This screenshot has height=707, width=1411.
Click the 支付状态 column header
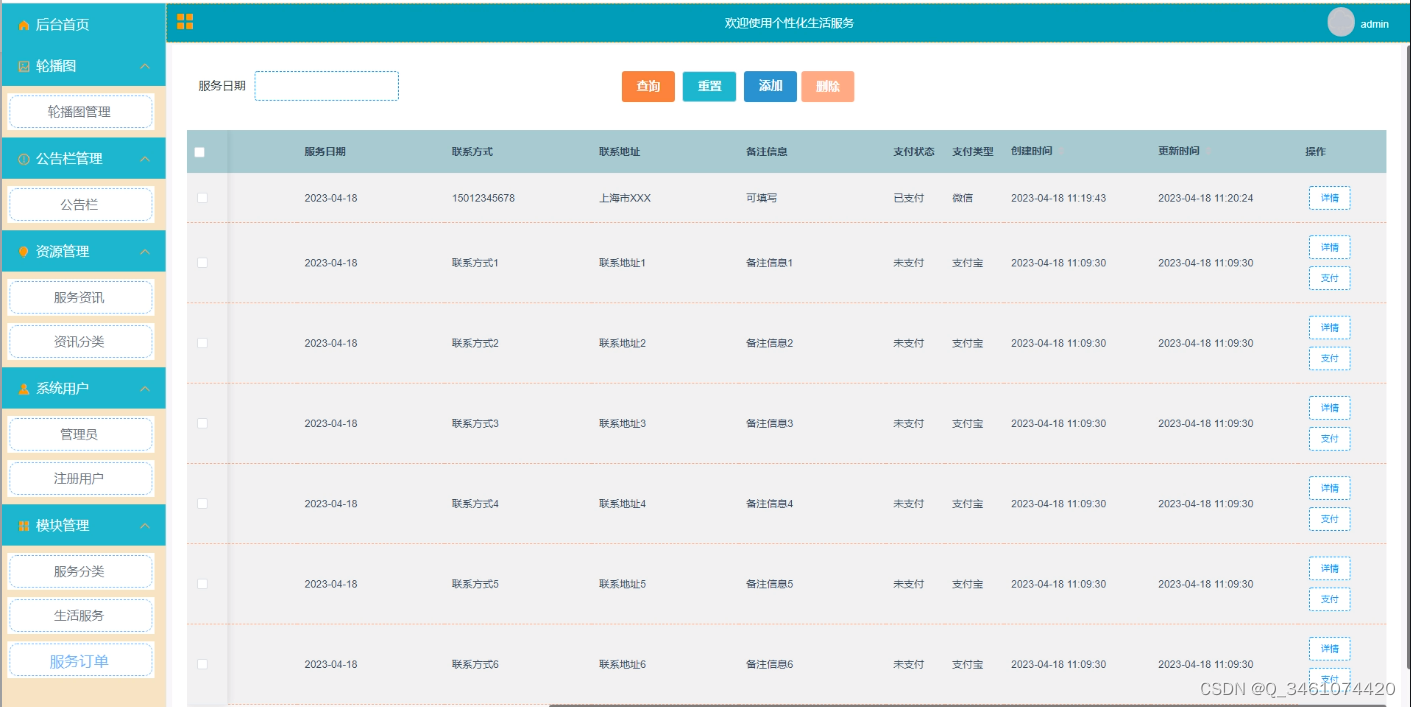coord(914,152)
